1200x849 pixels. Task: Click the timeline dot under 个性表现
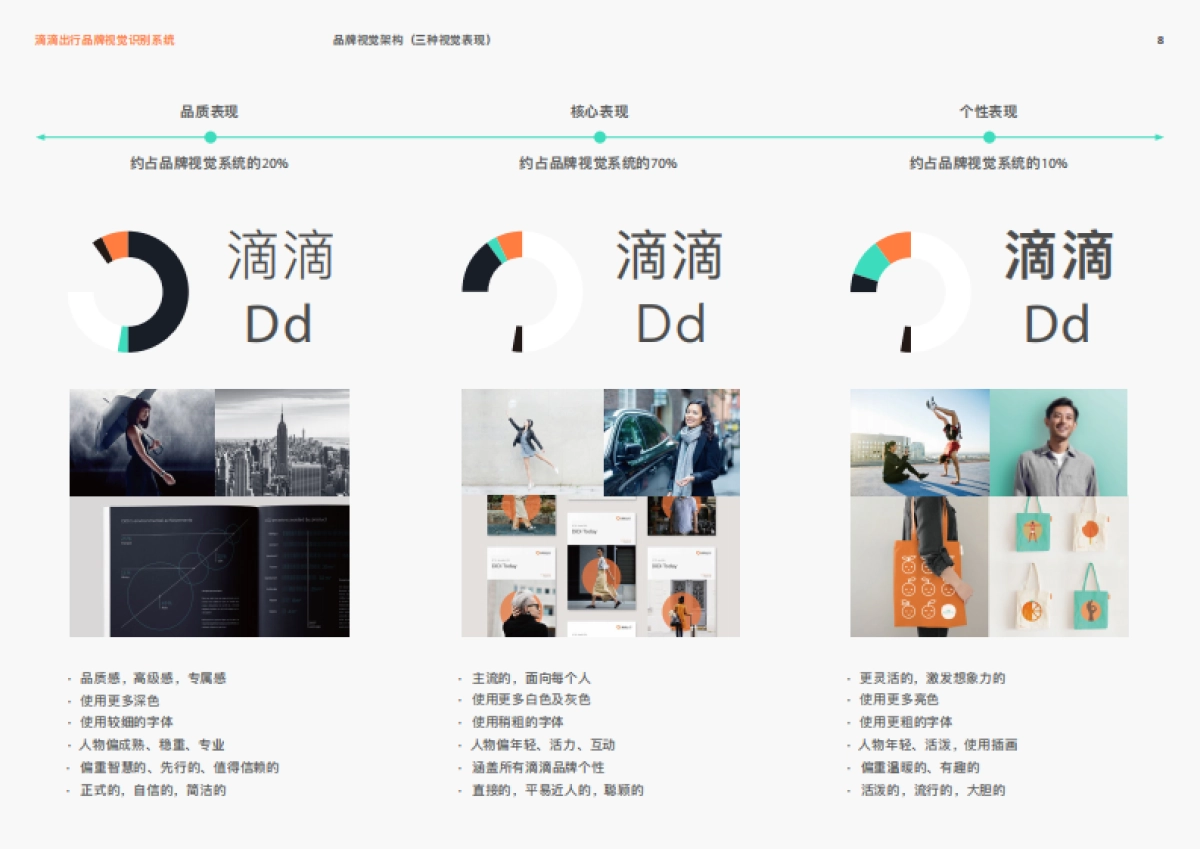click(989, 137)
